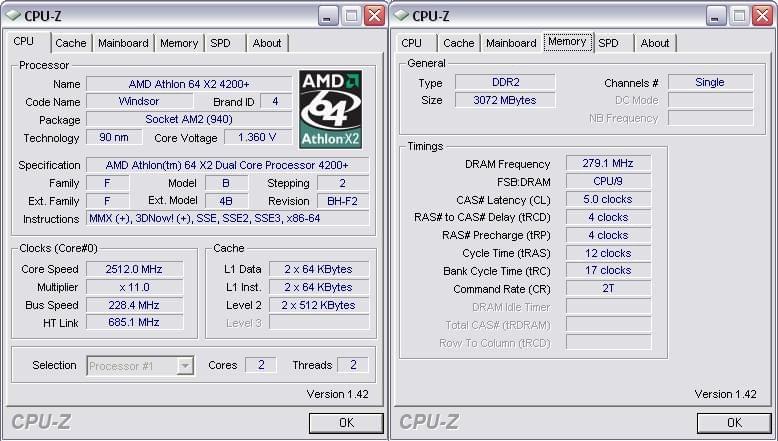Switch to Mainboard tab in left CPU-Z window
Screen dimensions: 778x441
point(123,43)
